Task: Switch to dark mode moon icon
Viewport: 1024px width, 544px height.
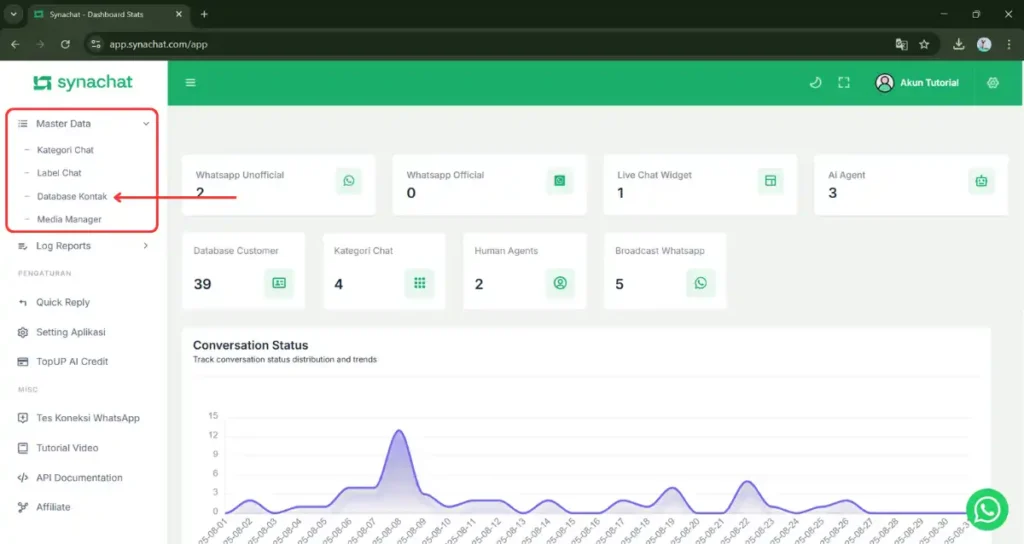Action: [x=815, y=82]
